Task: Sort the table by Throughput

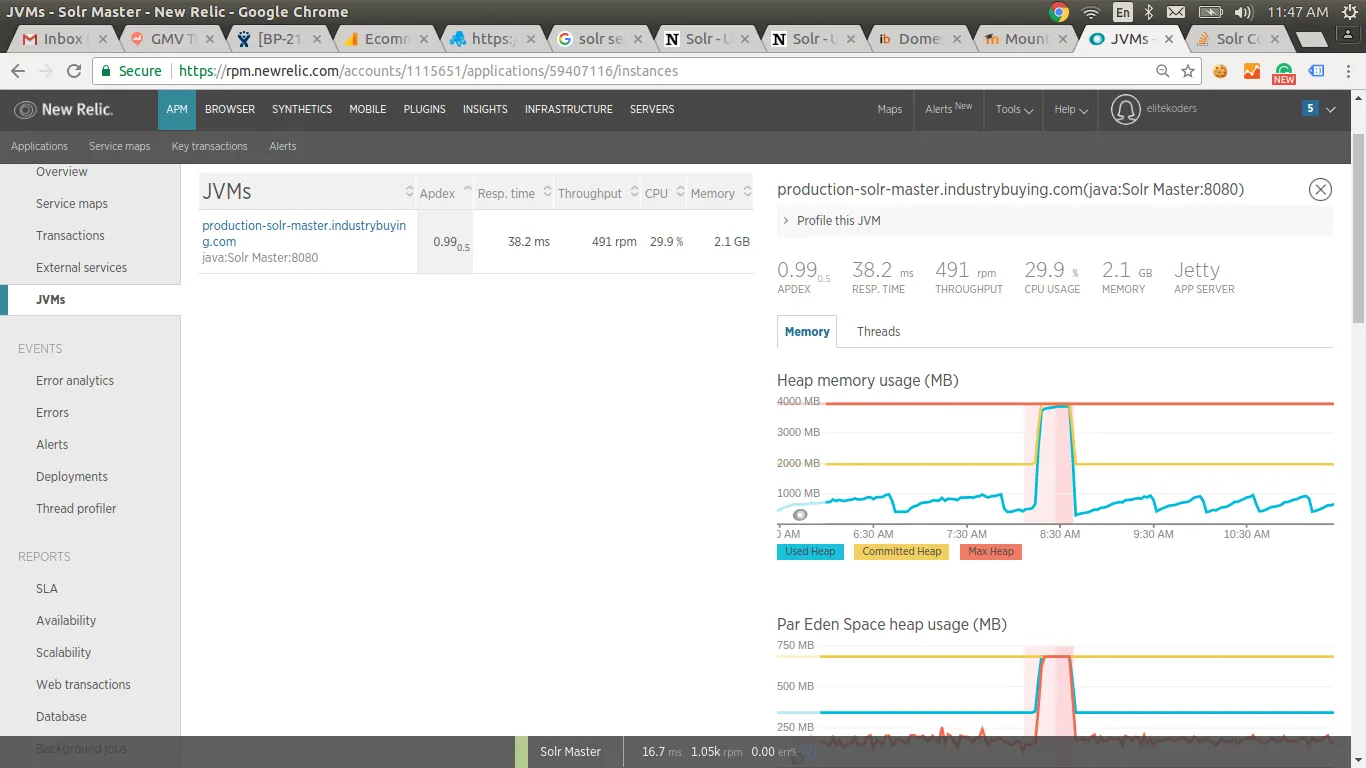Action: click(597, 193)
